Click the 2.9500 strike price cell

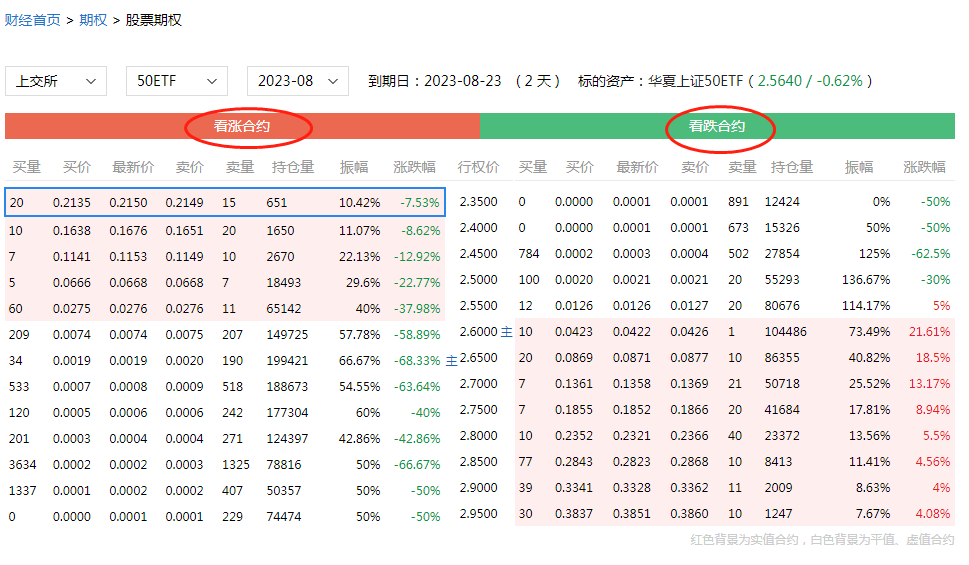478,514
